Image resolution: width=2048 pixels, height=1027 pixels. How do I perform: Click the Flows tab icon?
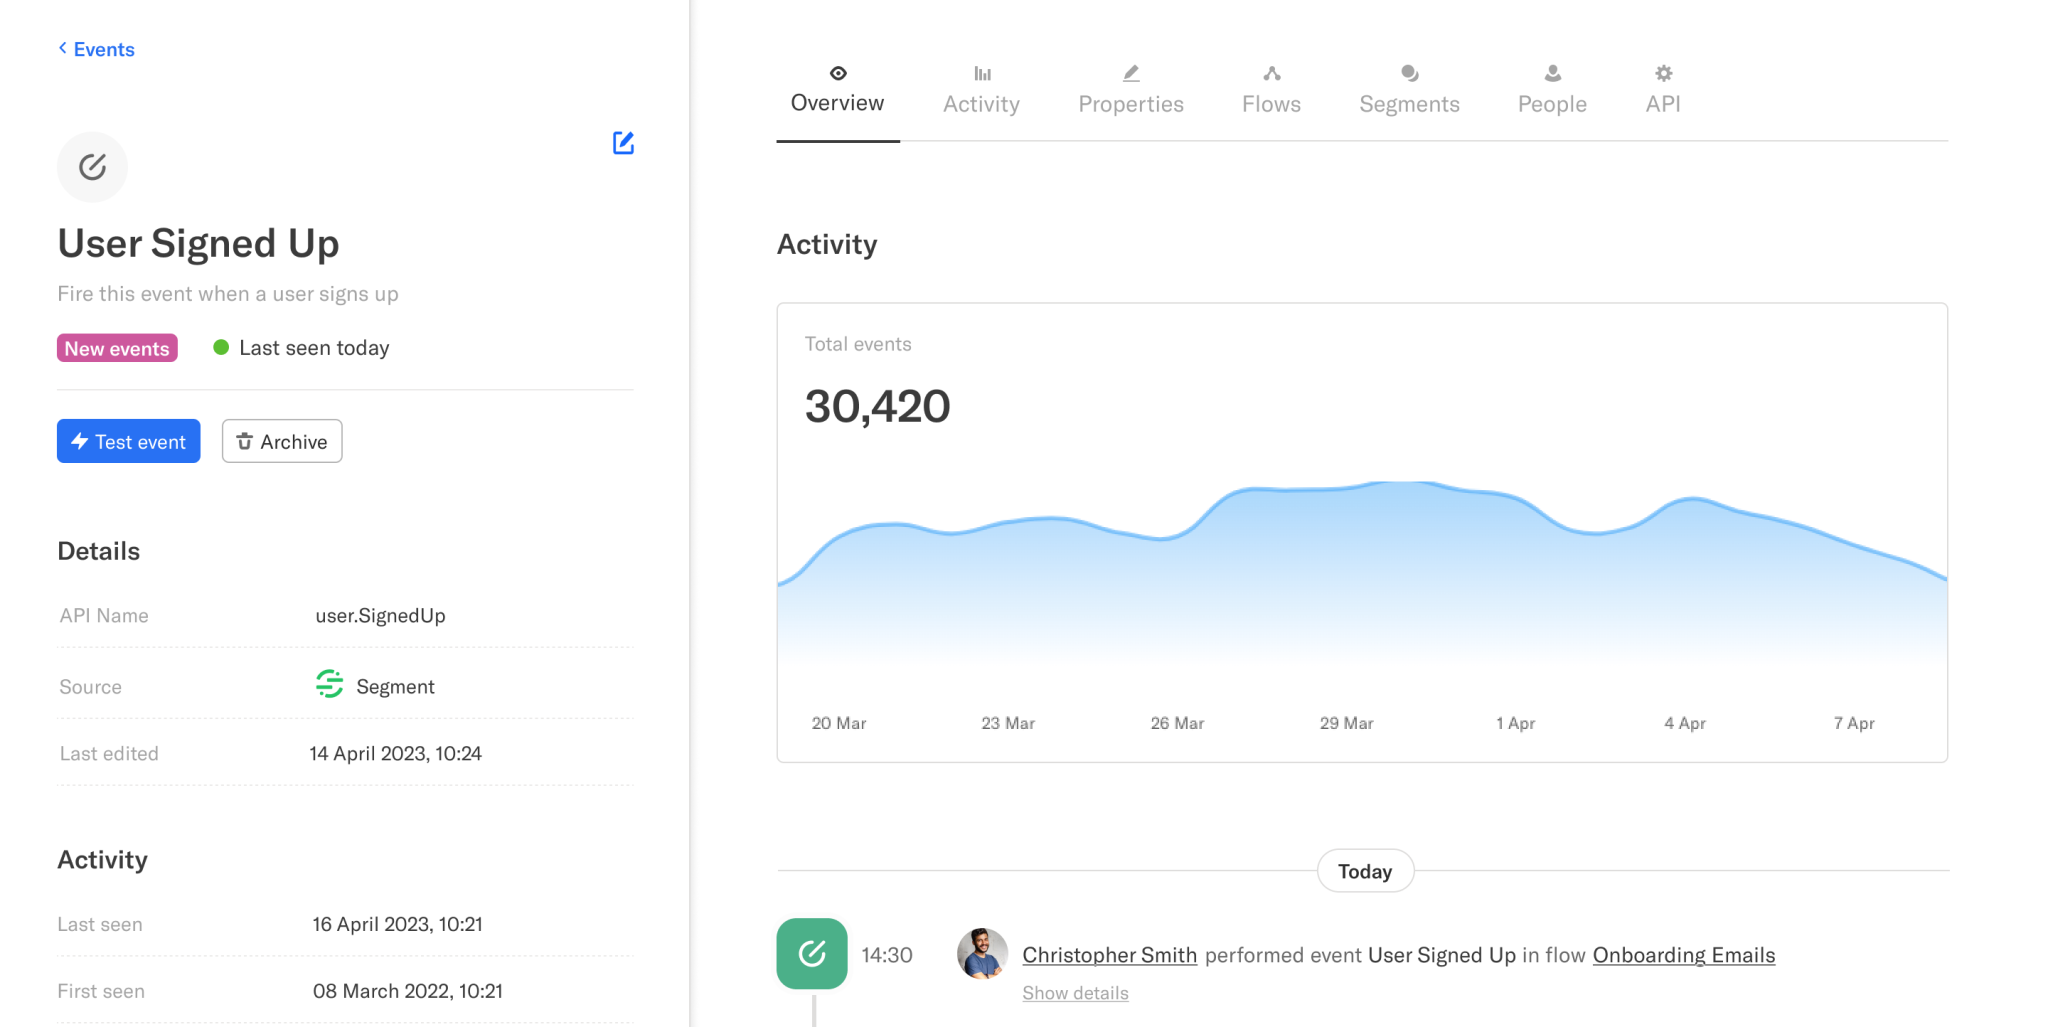[x=1271, y=73]
